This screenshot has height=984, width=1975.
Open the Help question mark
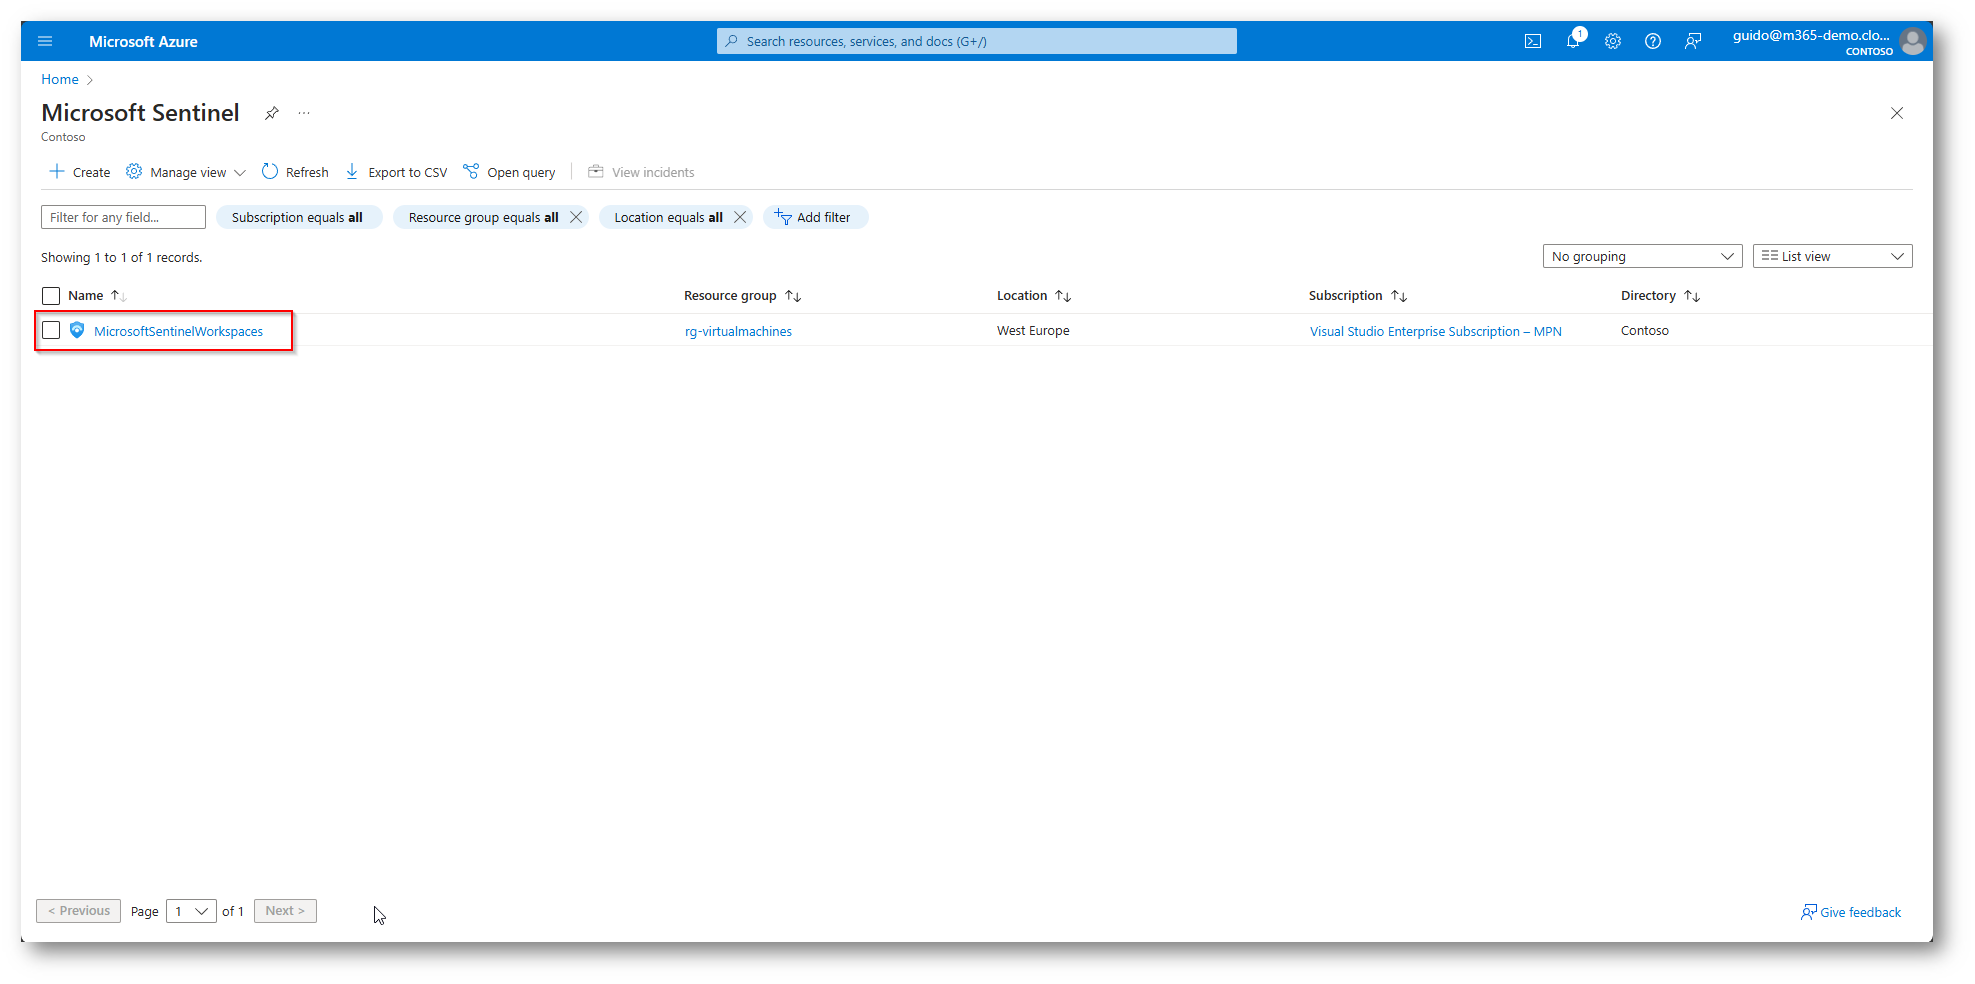[1653, 41]
